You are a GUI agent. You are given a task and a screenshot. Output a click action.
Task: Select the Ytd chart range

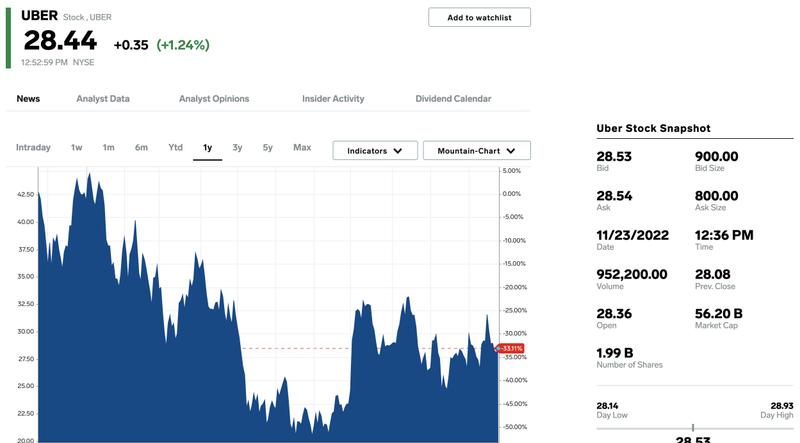[176, 147]
